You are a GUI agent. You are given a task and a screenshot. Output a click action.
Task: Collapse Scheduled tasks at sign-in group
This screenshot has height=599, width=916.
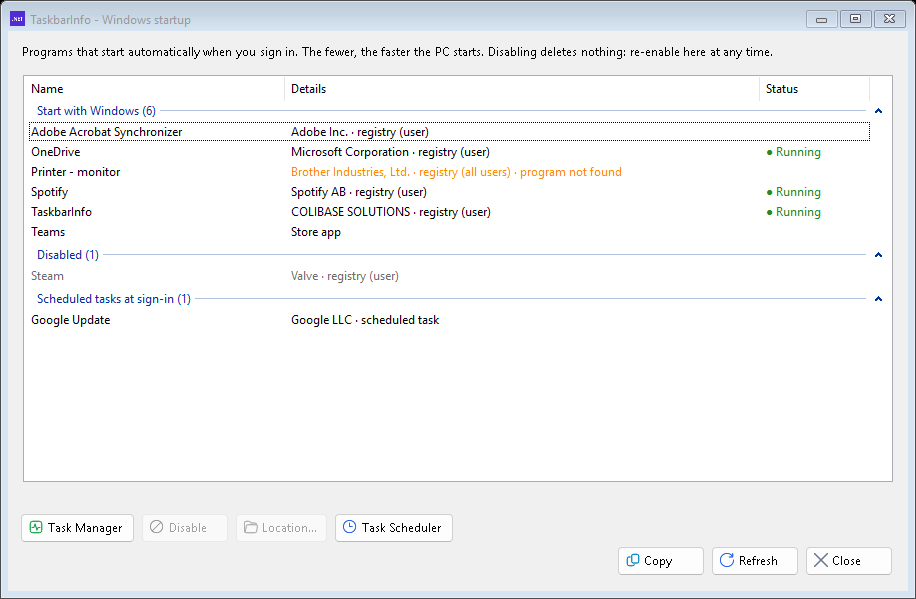878,299
